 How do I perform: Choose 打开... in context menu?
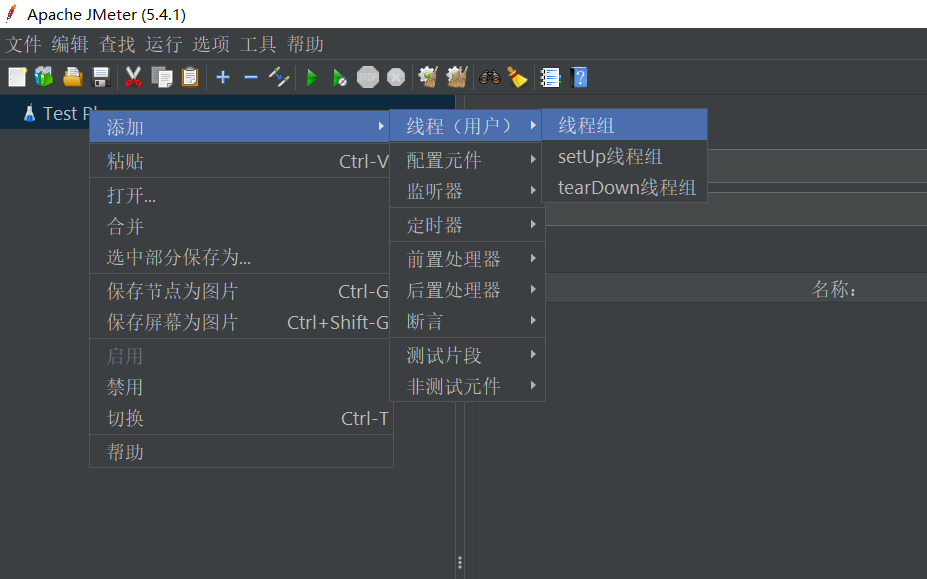[241, 195]
